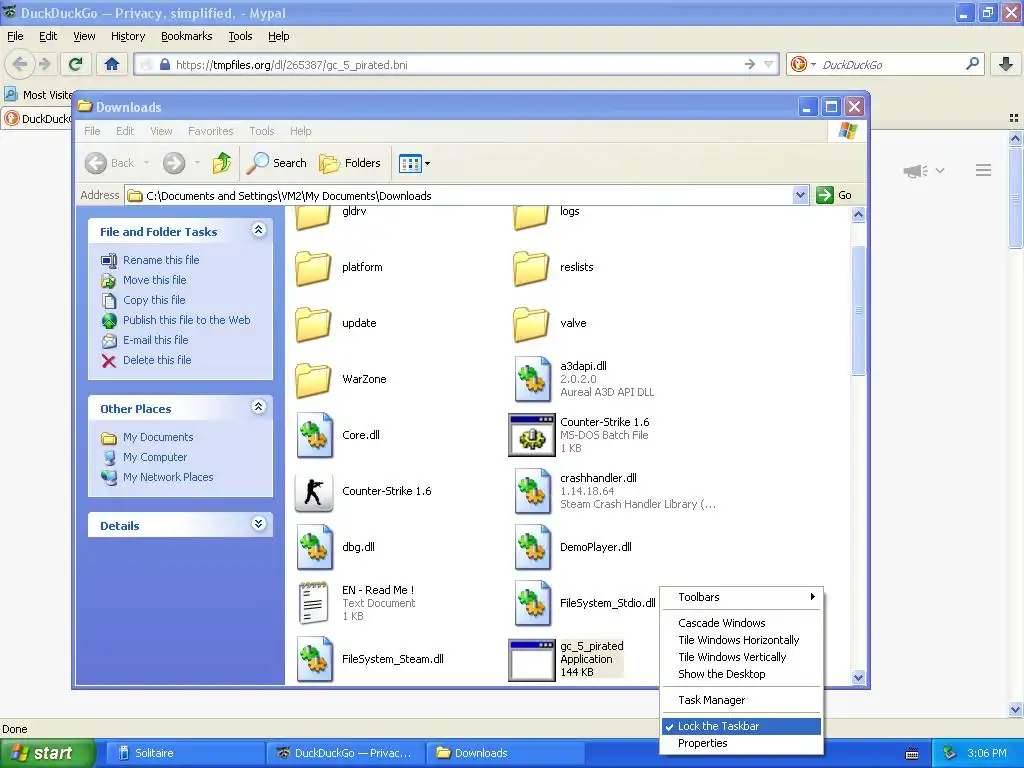Select the gc_5_pirated application icon
The height and width of the screenshot is (768, 1024).
[532, 660]
